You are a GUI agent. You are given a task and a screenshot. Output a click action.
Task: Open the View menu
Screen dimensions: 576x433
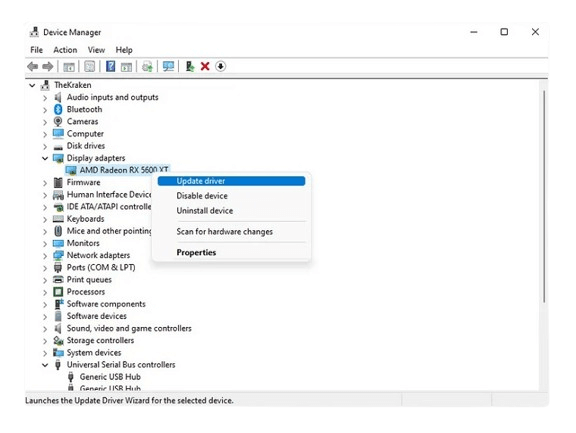(x=96, y=50)
